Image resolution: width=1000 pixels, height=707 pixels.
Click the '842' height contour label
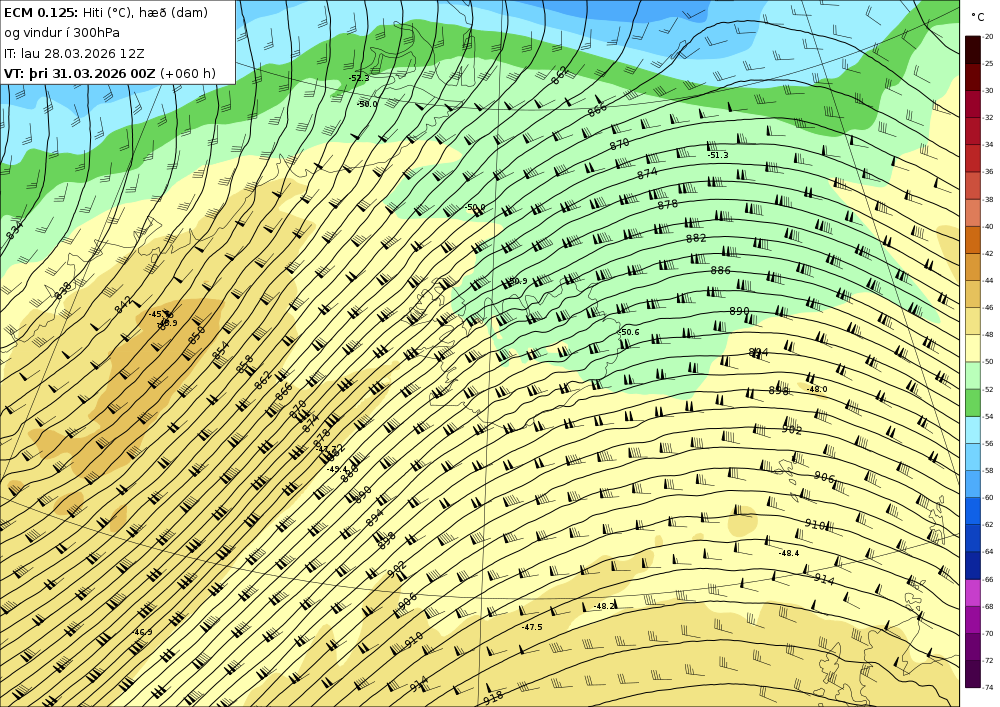pyautogui.click(x=122, y=305)
